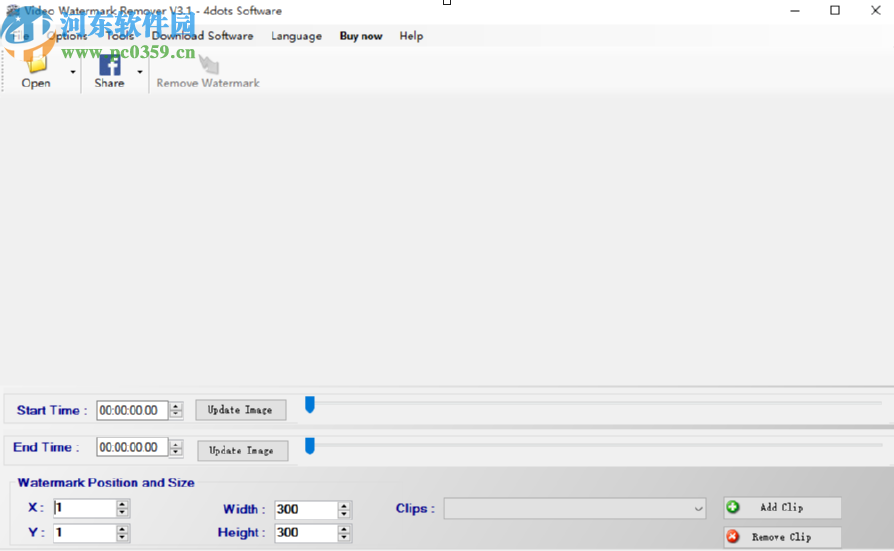Click the red X Remove Clip icon

click(733, 537)
